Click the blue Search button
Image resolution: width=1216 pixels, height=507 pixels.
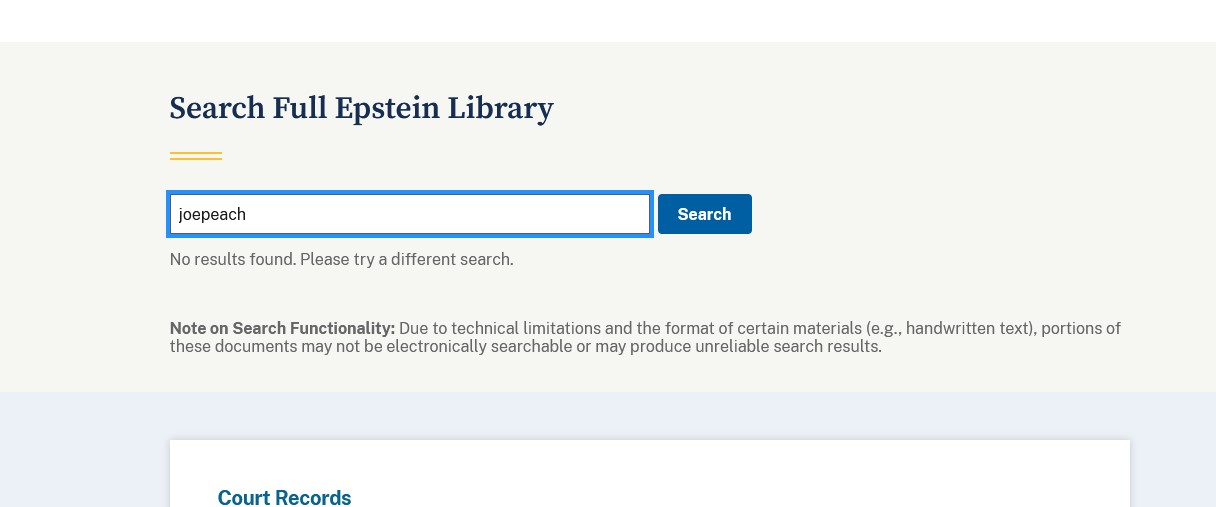704,214
